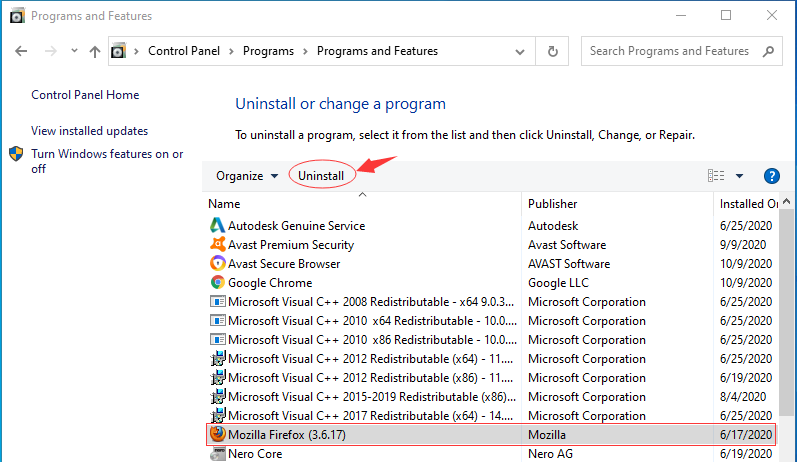The height and width of the screenshot is (462, 797).
Task: Click the Avast Software publisher cell
Action: tap(567, 245)
